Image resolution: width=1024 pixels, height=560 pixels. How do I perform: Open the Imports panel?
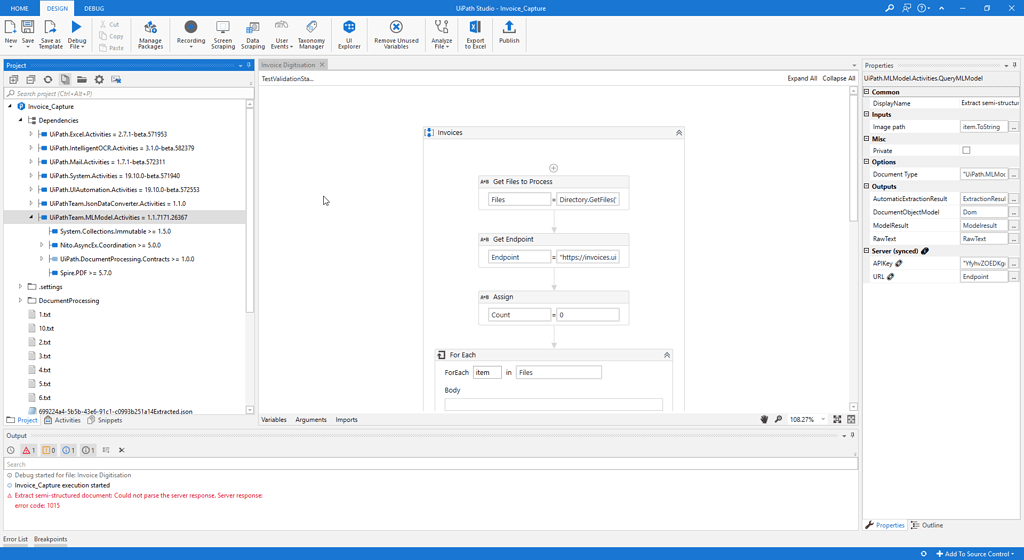[346, 420]
